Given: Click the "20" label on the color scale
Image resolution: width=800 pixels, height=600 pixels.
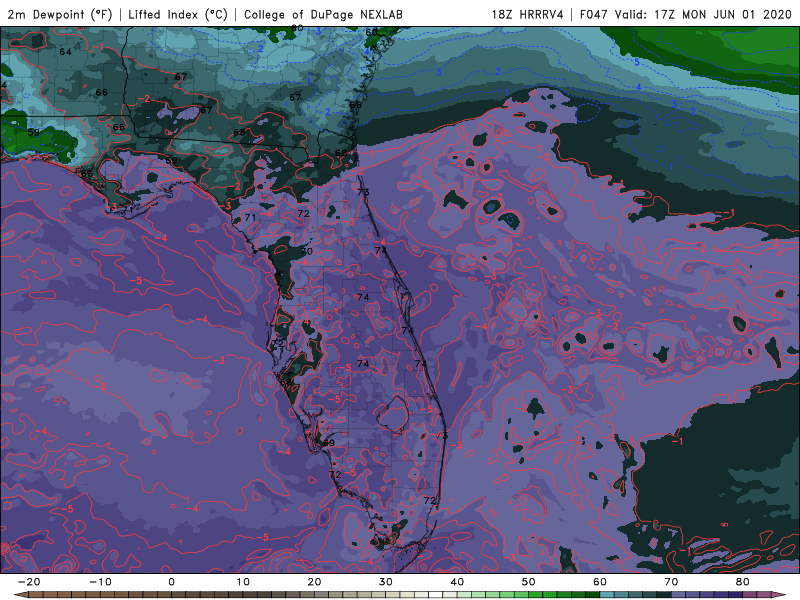Looking at the screenshot, I should point(314,582).
